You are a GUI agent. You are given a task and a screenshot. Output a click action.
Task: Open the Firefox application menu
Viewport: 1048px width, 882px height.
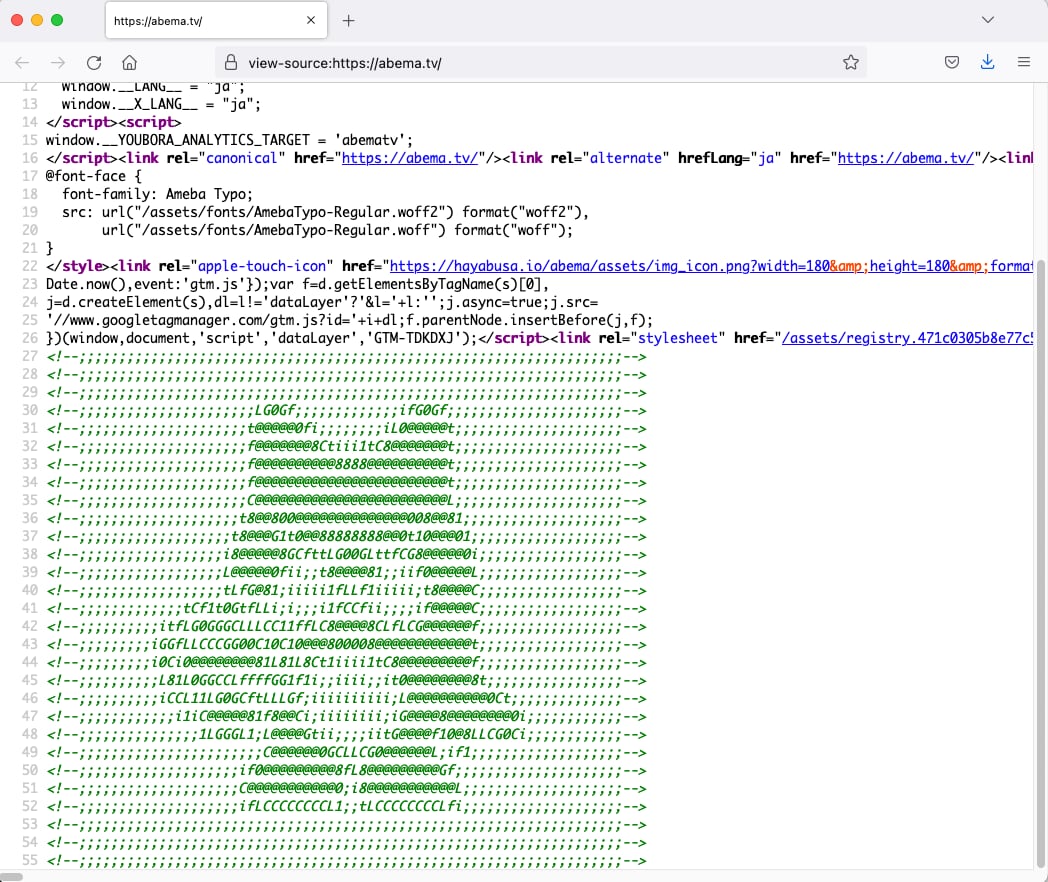pos(1023,63)
